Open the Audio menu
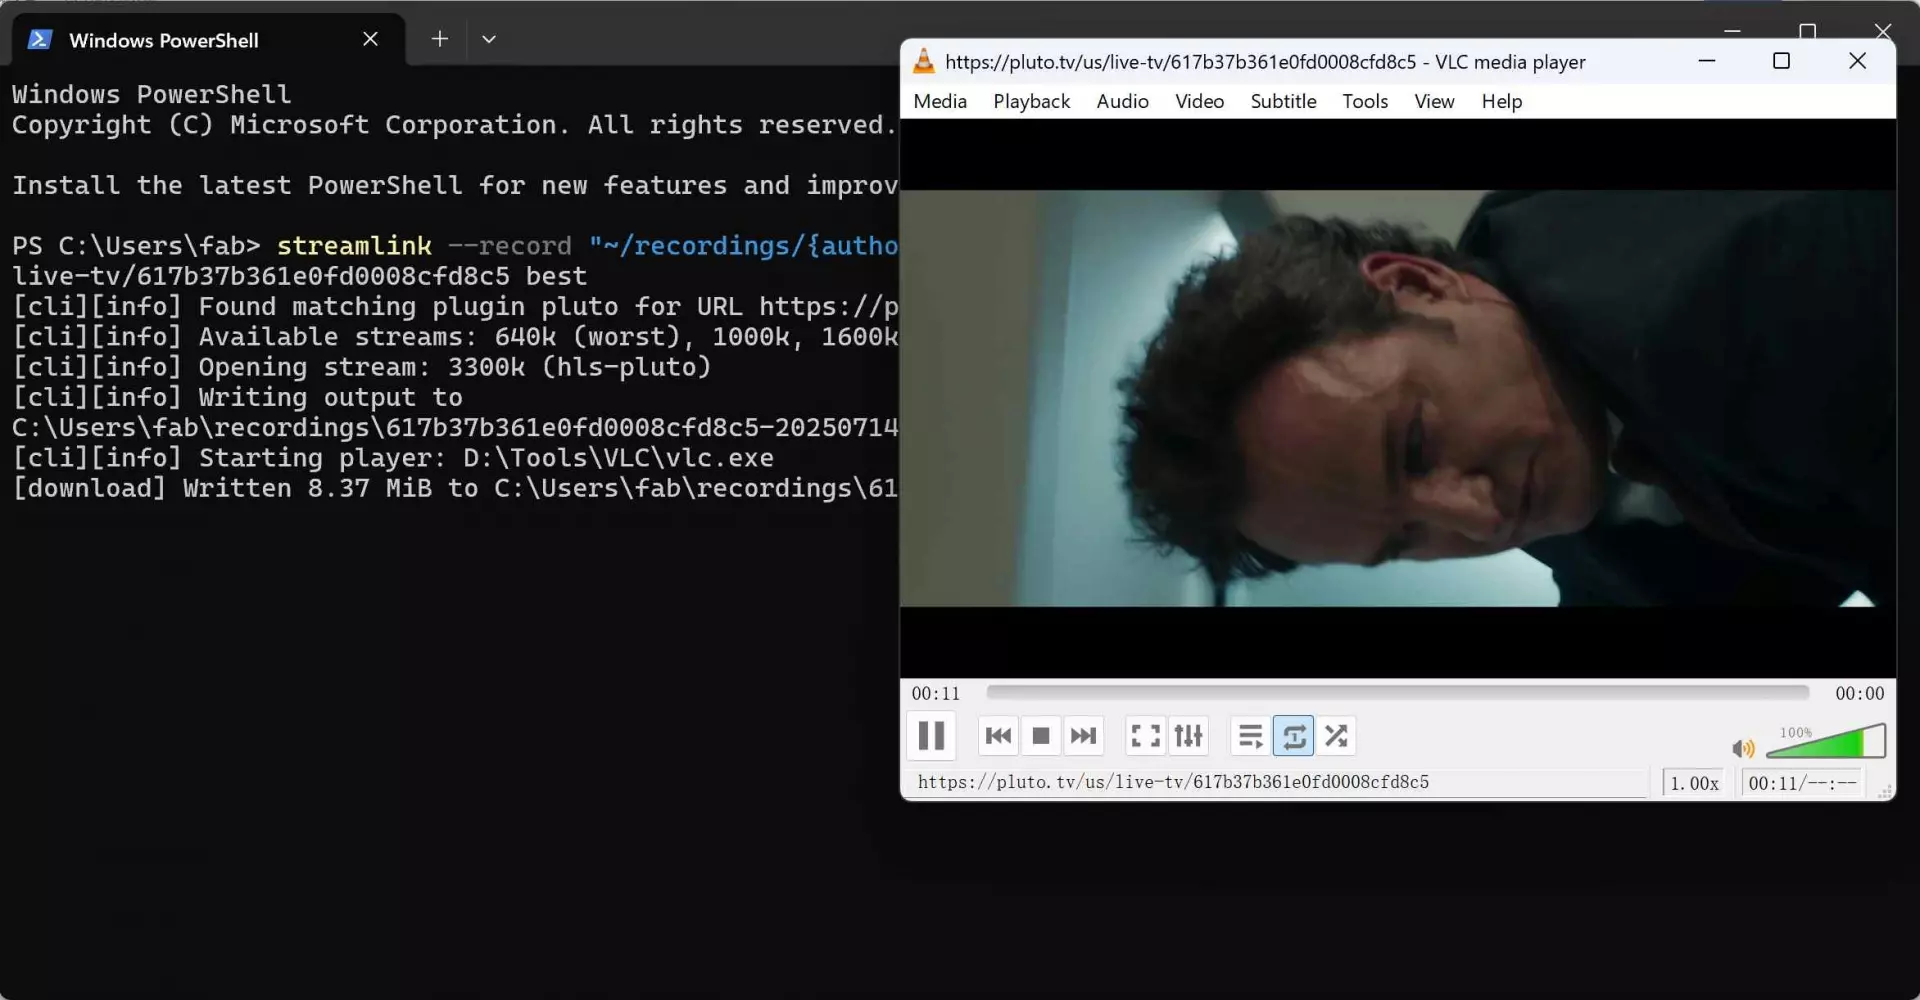The height and width of the screenshot is (1000, 1920). 1122,101
